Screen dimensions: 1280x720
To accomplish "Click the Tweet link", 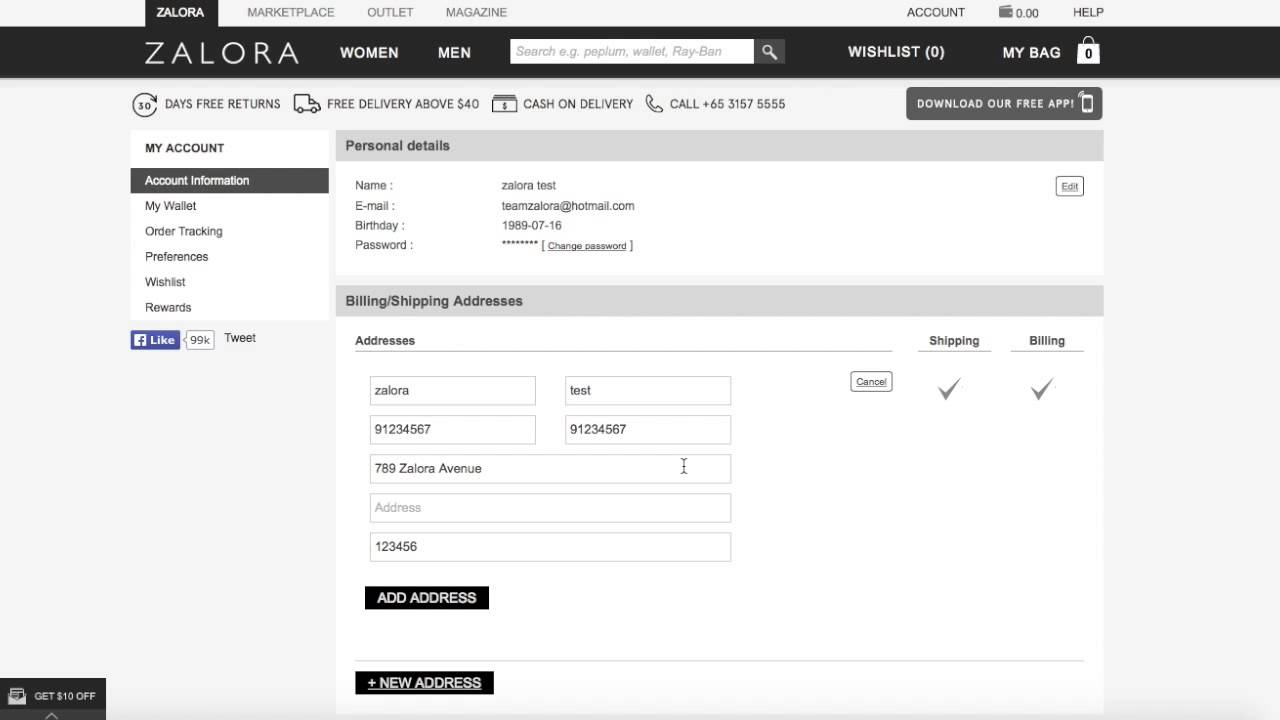I will (x=240, y=338).
